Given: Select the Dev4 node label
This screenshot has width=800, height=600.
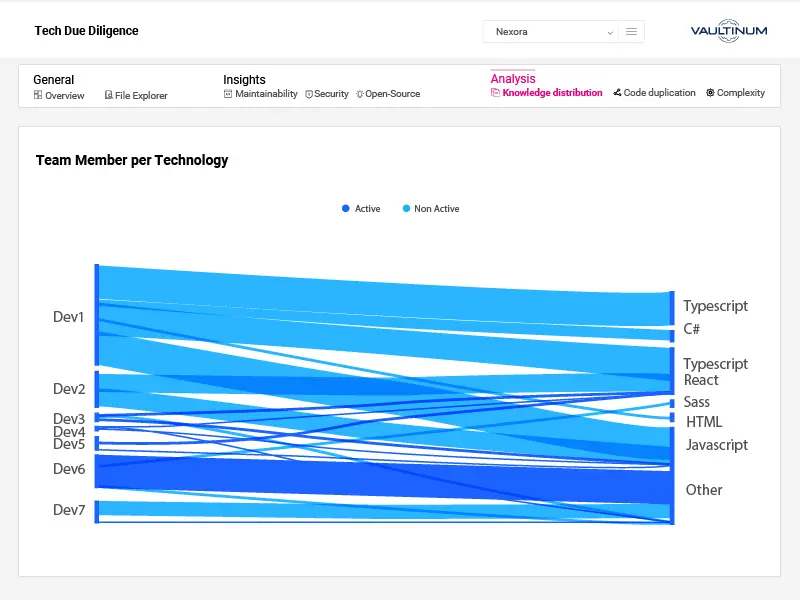Looking at the screenshot, I should (69, 432).
